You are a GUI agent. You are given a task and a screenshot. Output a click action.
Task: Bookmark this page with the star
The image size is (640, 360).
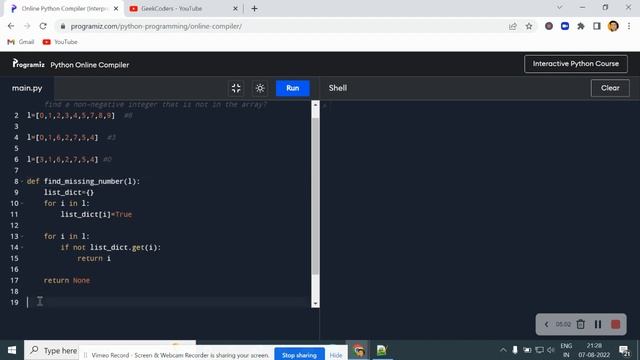pos(529,26)
